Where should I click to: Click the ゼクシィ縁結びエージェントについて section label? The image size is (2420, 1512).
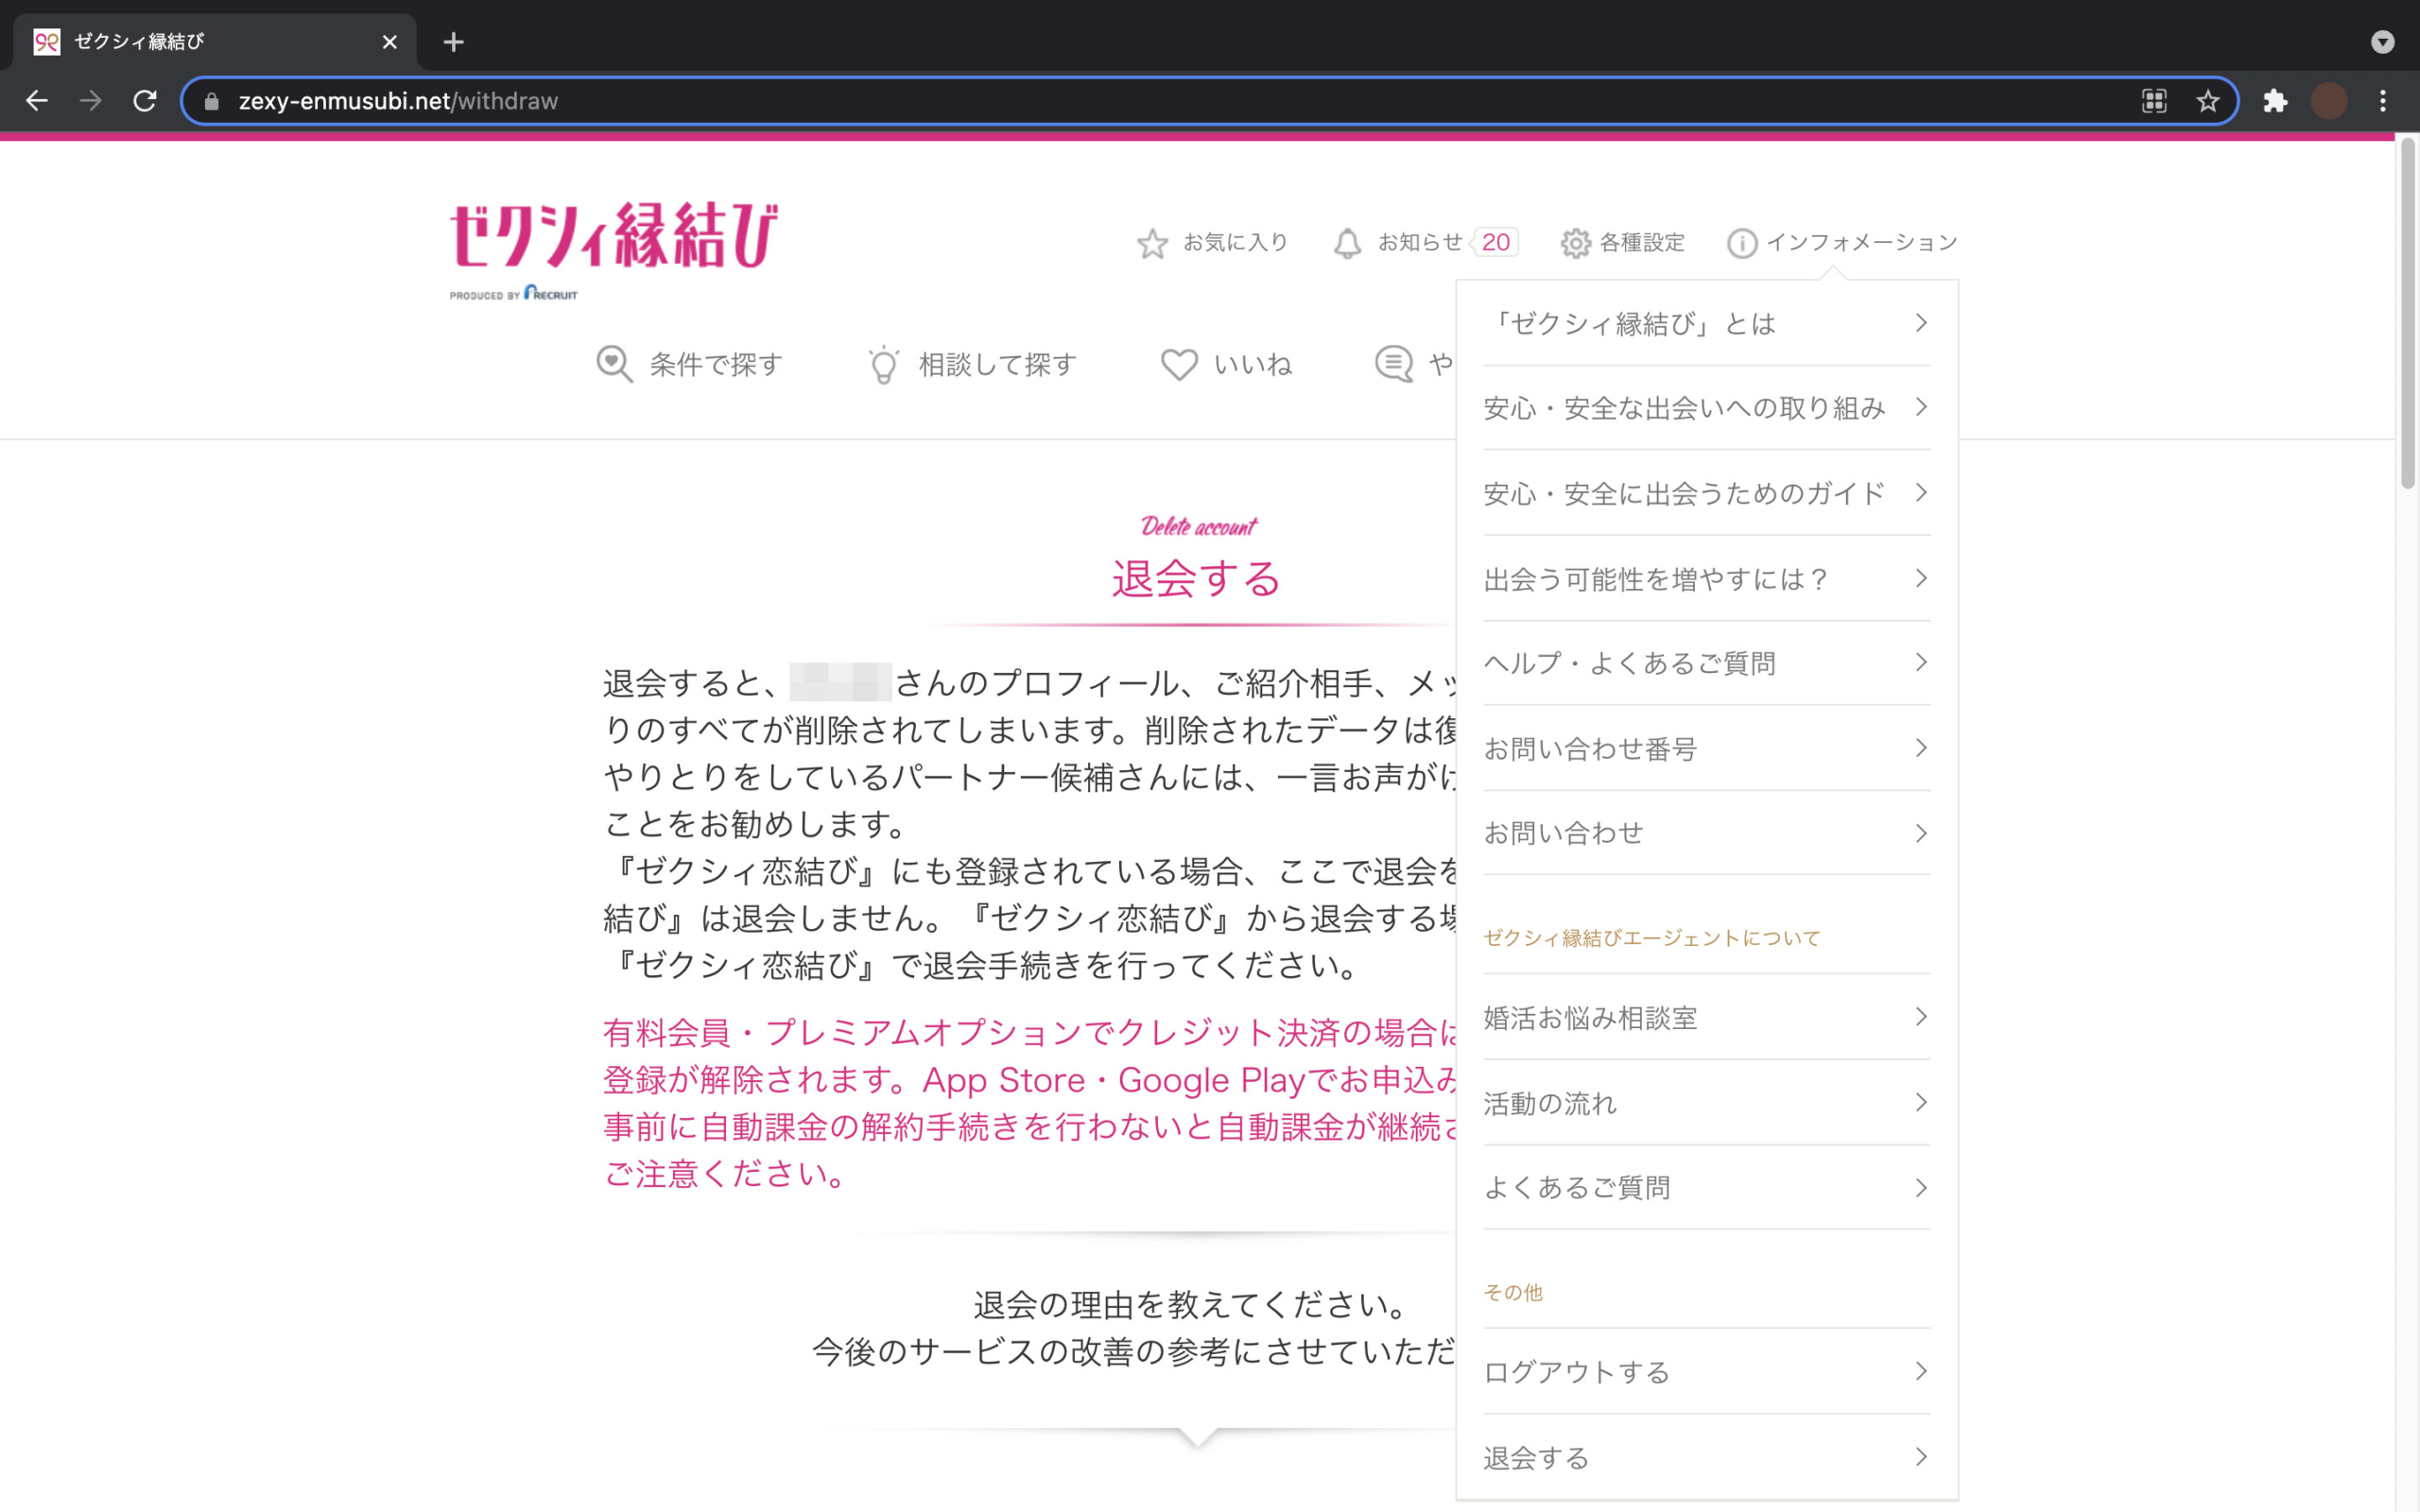[x=1651, y=938]
